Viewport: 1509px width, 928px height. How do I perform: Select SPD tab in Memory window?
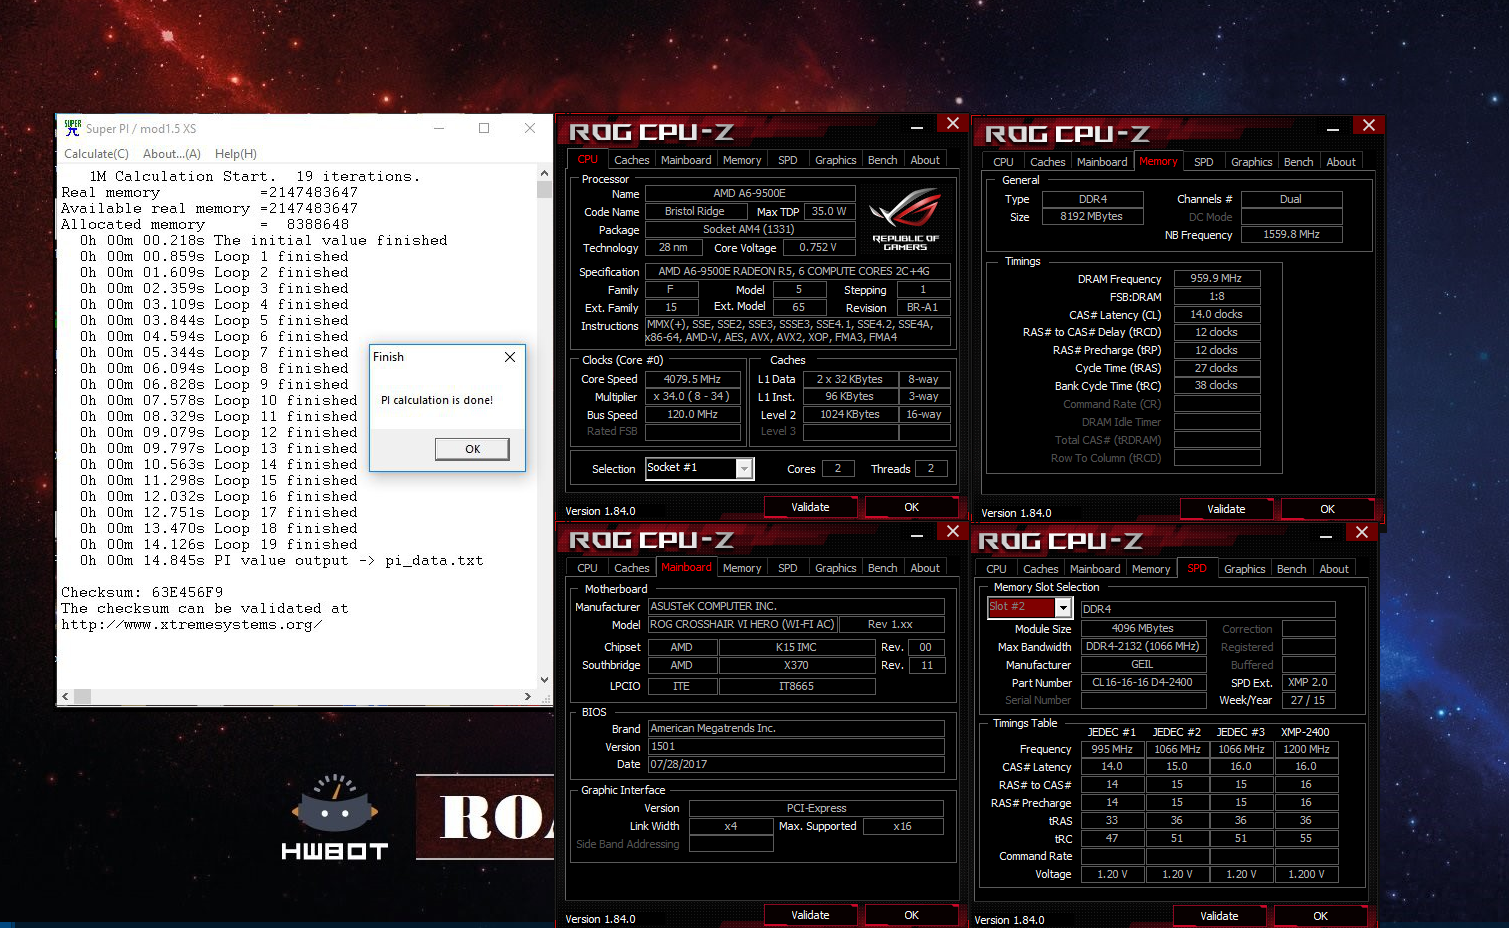point(1204,162)
